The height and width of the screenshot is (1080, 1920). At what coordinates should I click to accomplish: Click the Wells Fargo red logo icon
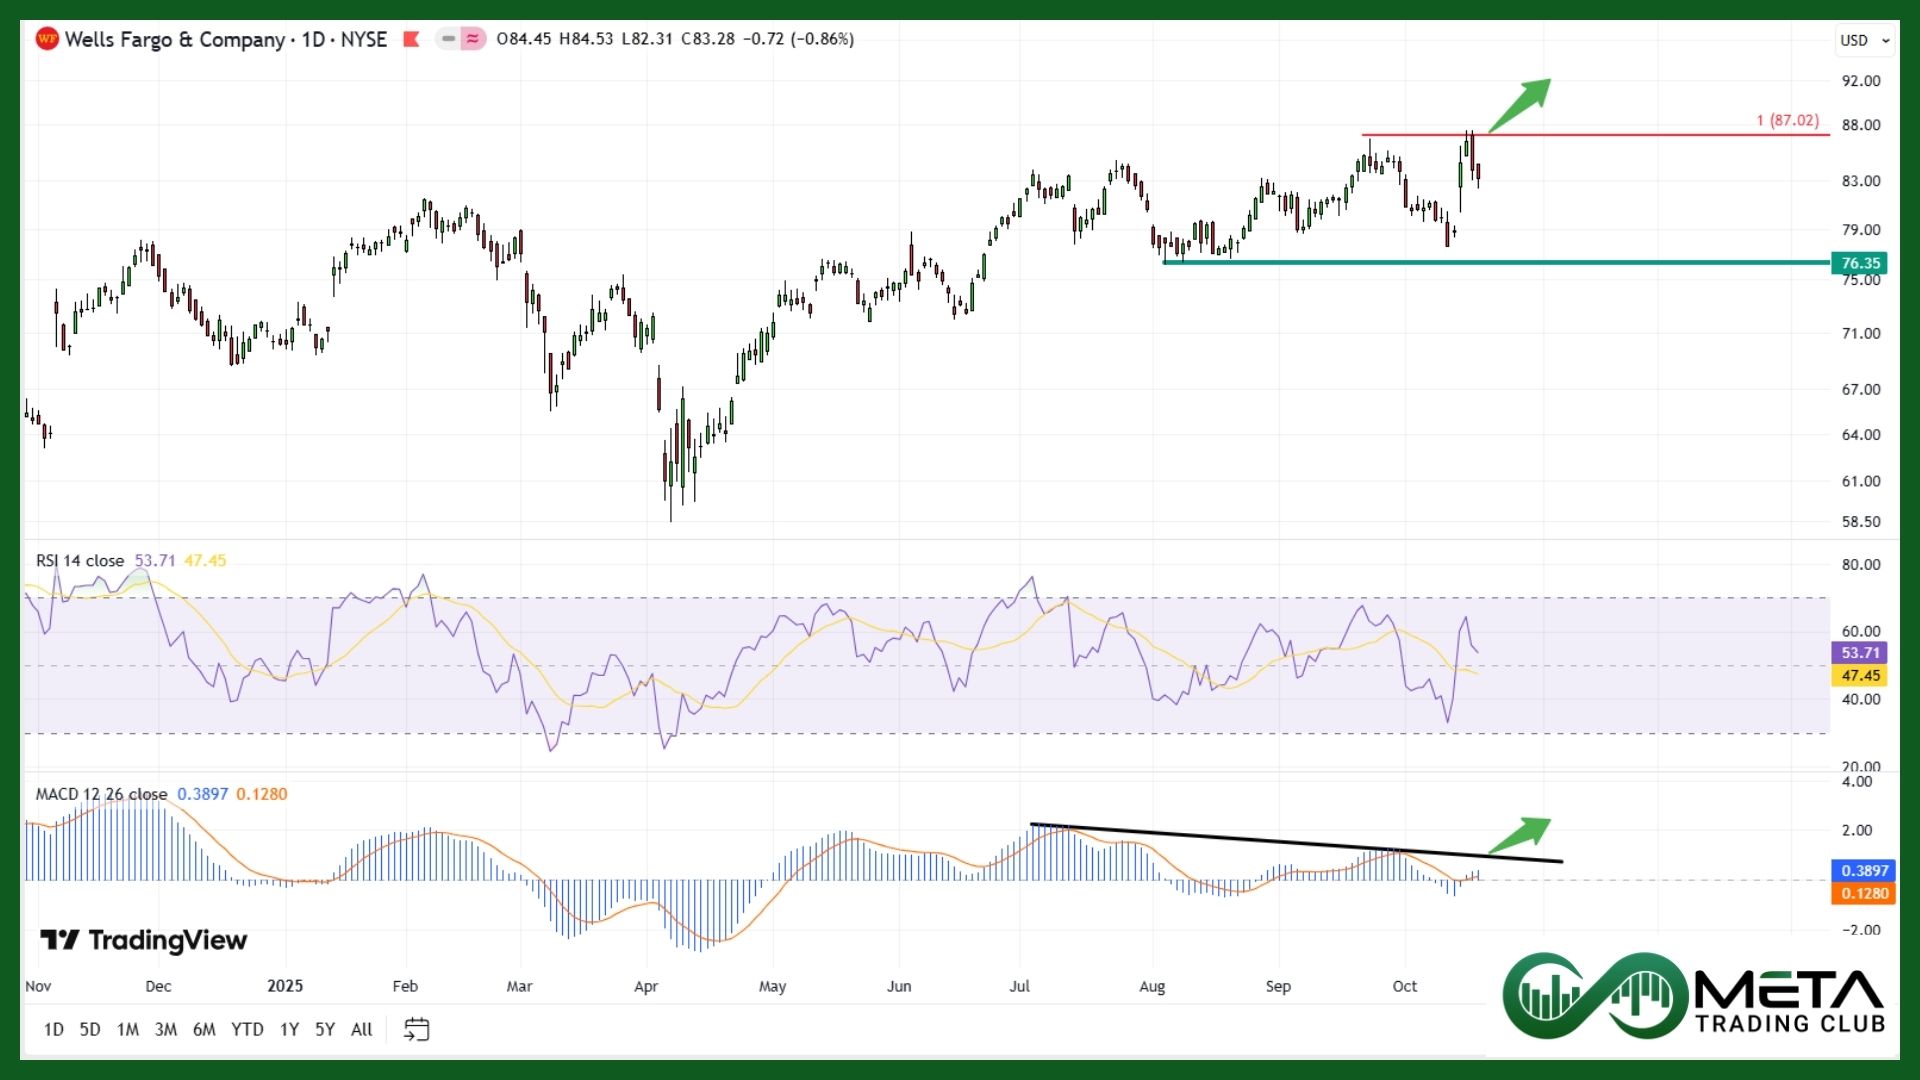click(x=47, y=39)
